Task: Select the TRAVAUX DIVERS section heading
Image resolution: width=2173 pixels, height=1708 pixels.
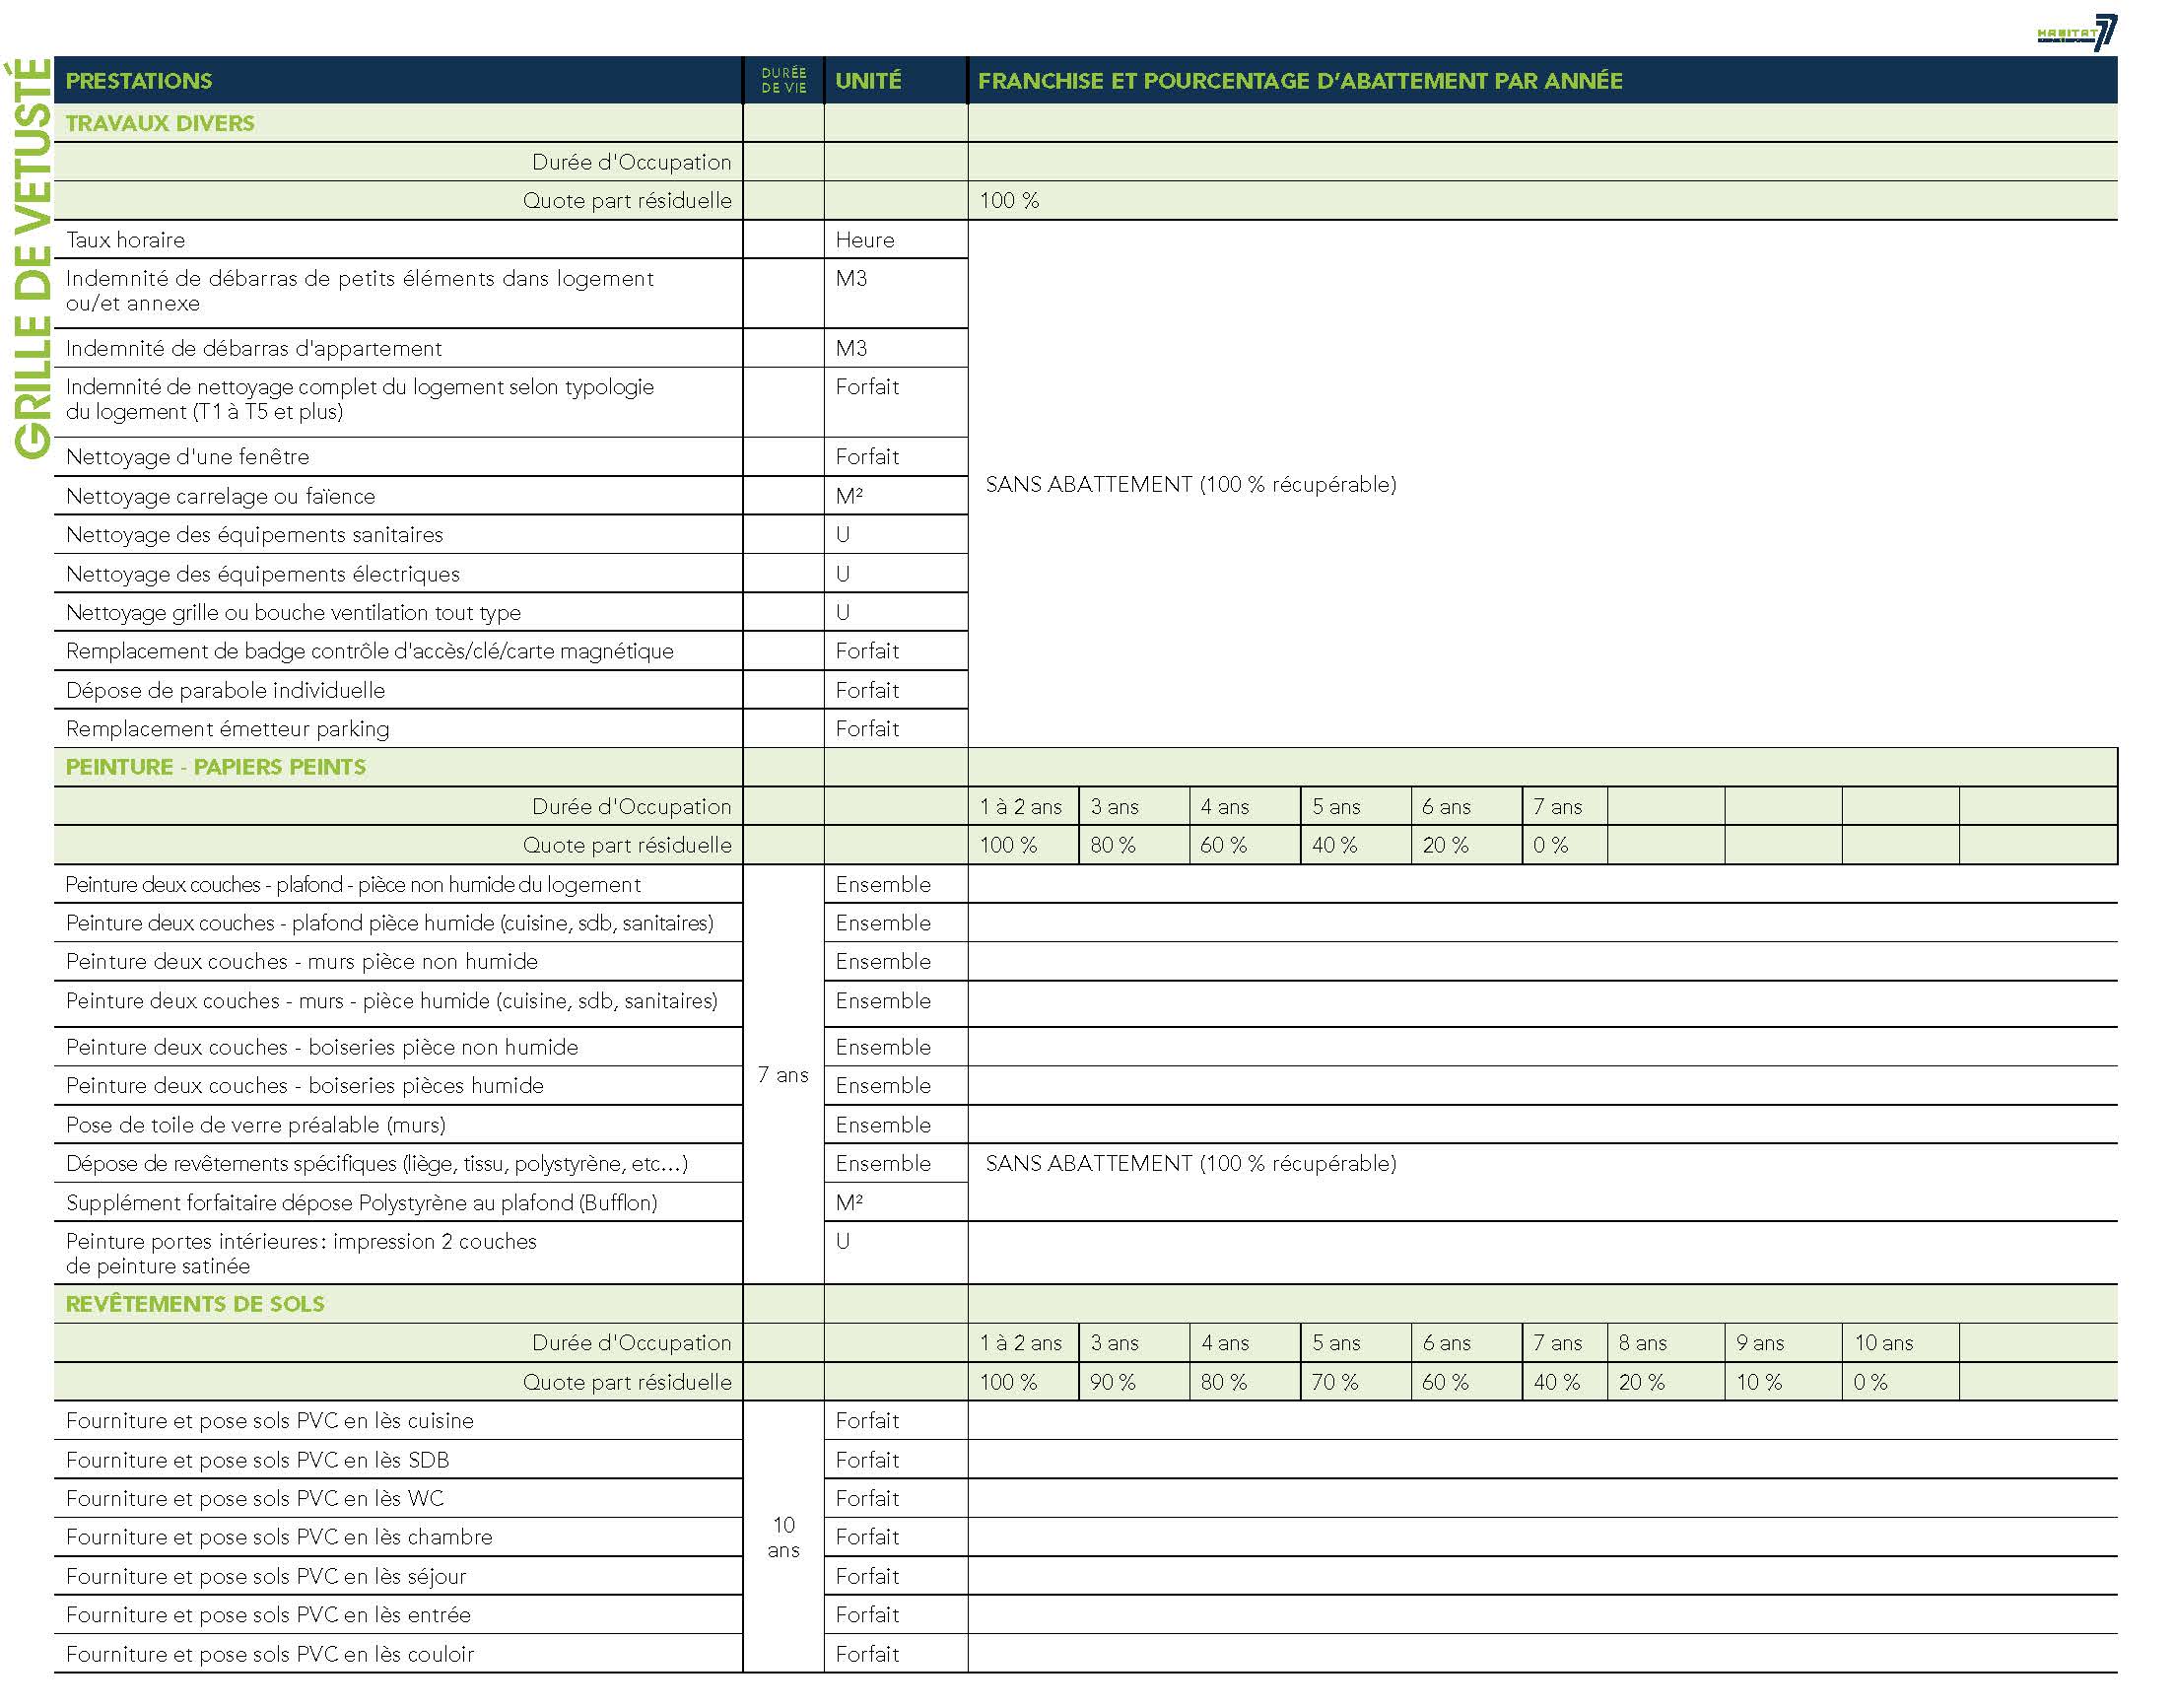Action: click(x=160, y=123)
